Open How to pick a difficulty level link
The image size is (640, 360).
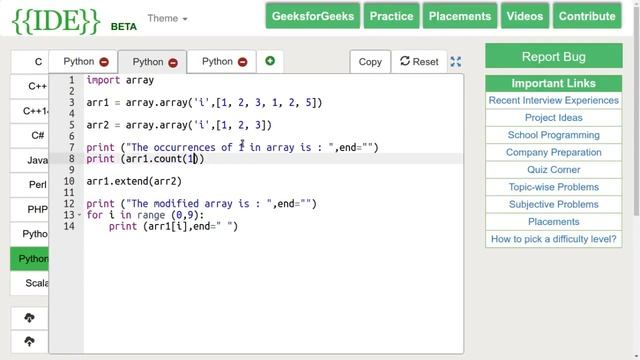[x=553, y=239]
